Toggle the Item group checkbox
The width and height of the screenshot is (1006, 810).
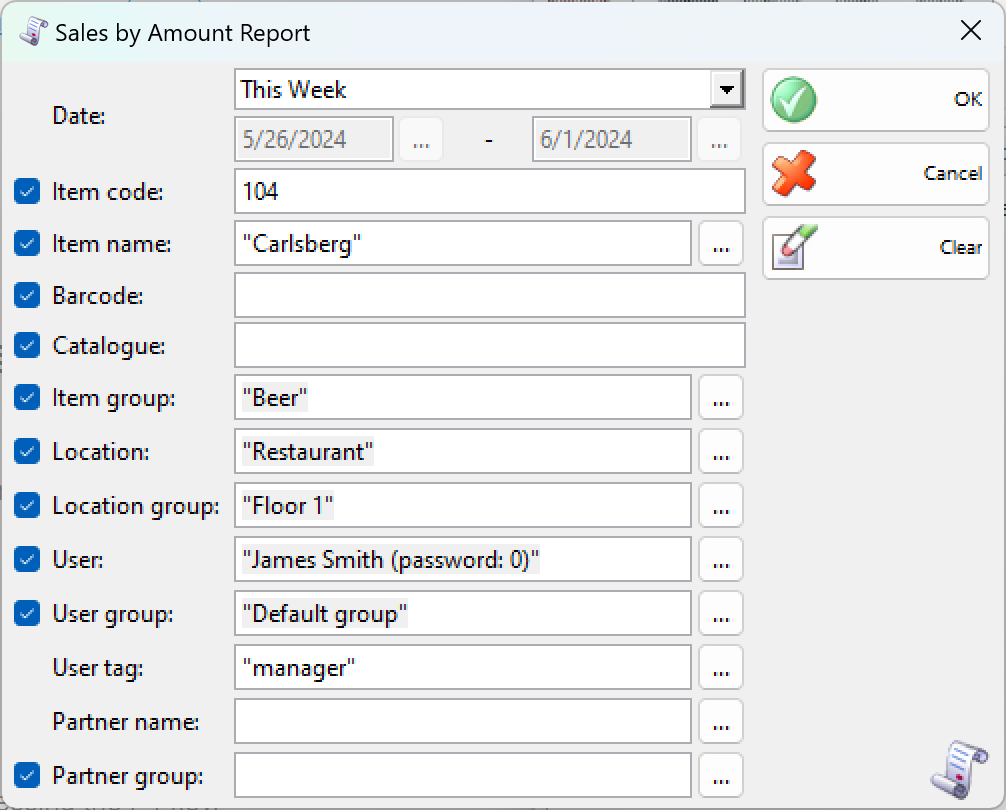(27, 398)
